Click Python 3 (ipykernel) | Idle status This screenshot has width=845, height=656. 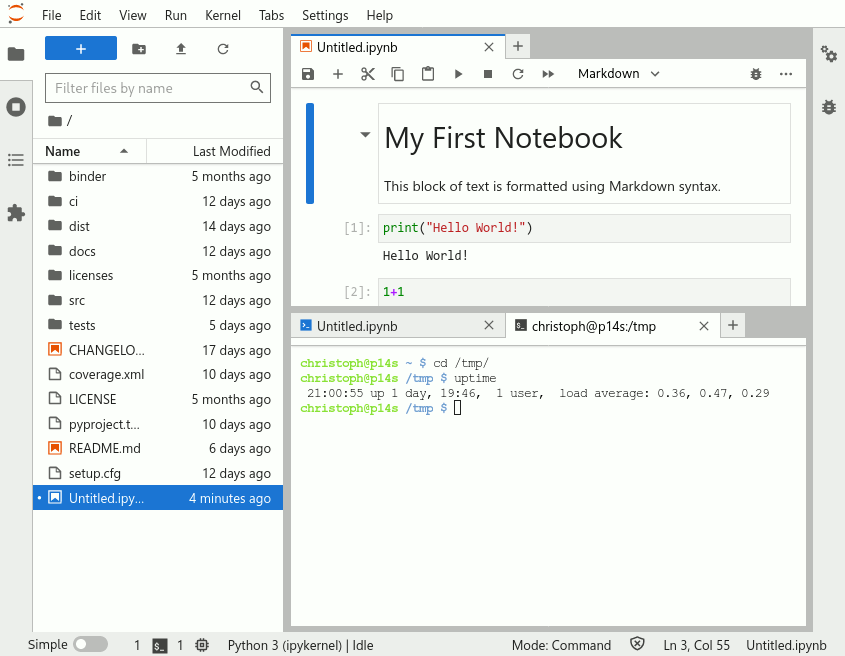[300, 645]
